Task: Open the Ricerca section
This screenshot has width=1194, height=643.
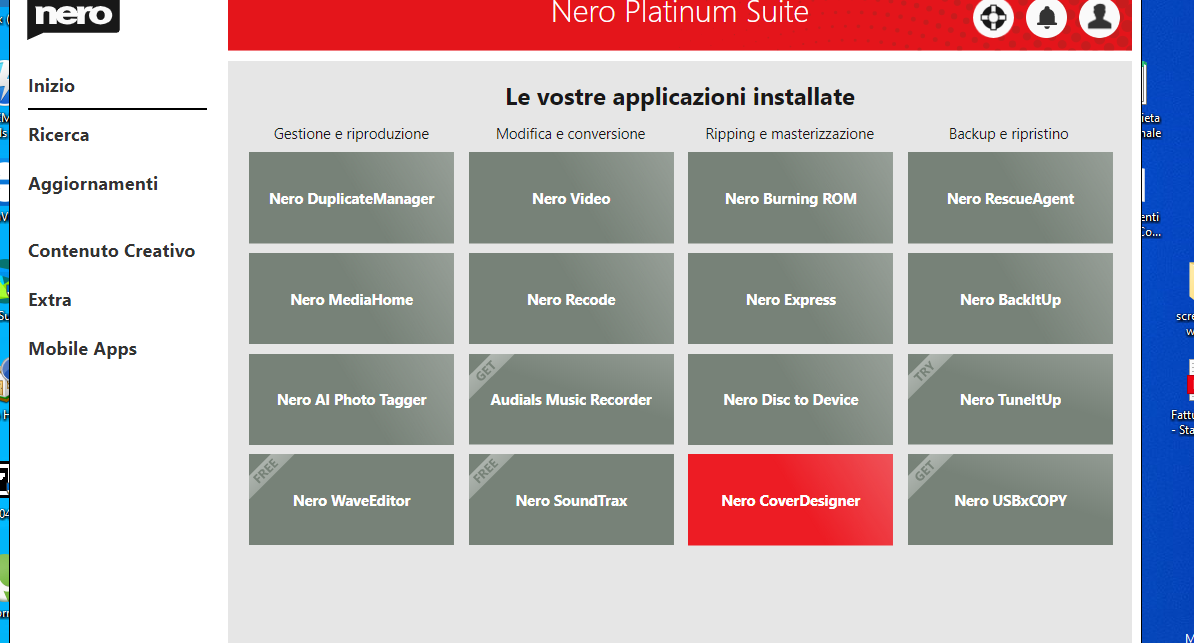Action: pos(59,135)
